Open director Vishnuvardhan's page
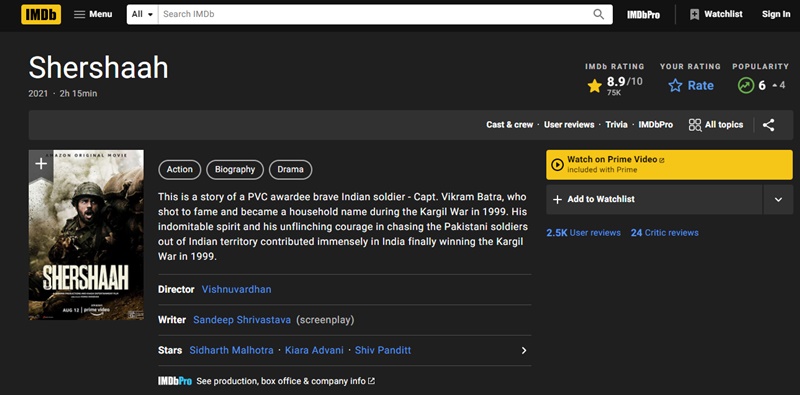 coord(236,289)
